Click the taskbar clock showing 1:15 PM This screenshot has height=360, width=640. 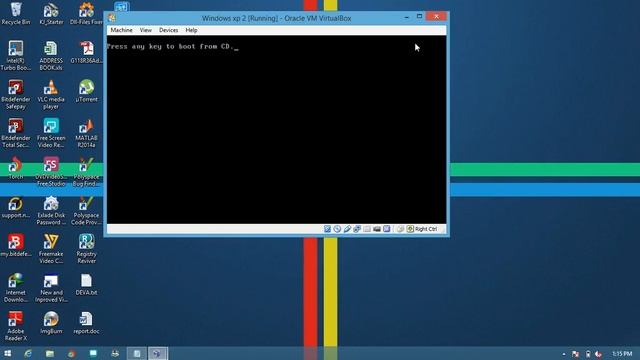[622, 353]
